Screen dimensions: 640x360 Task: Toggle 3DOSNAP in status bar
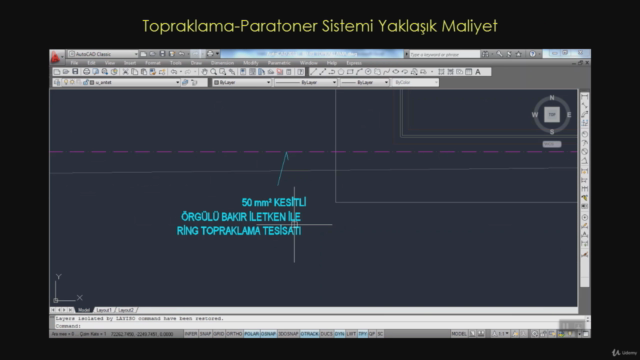(288, 334)
